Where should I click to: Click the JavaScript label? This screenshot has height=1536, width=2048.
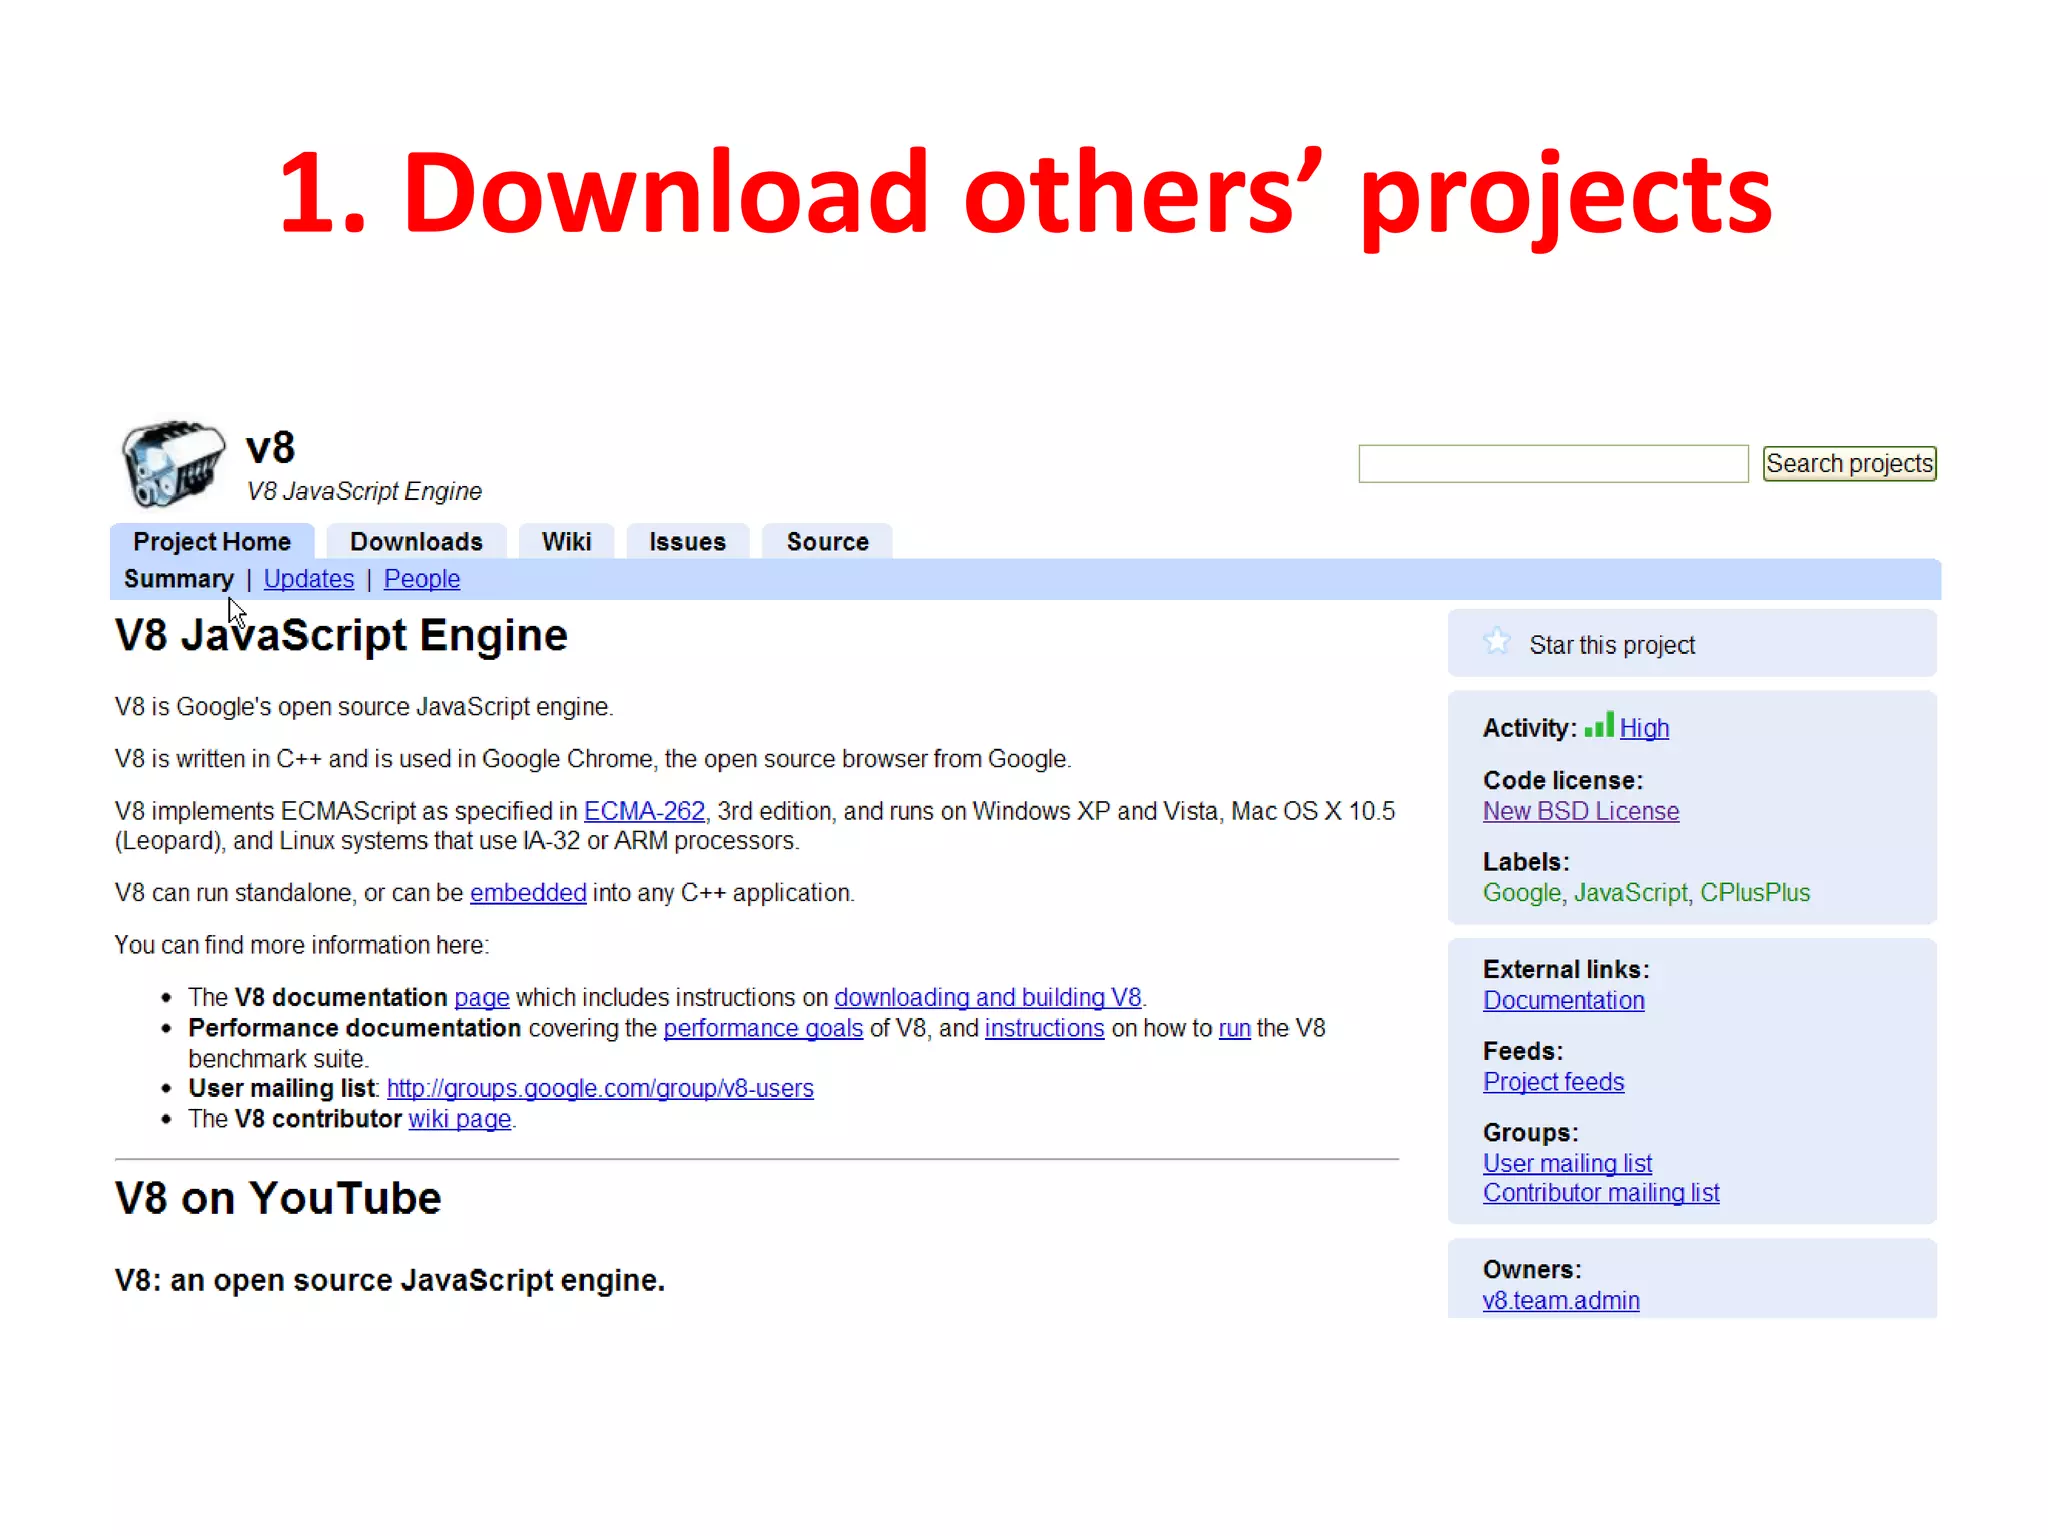point(1631,893)
